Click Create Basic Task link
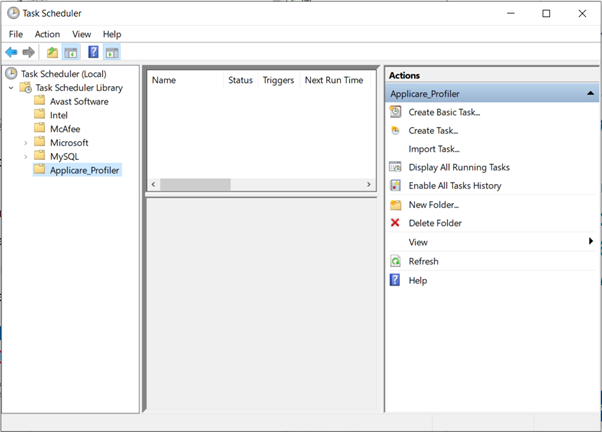 tap(444, 112)
